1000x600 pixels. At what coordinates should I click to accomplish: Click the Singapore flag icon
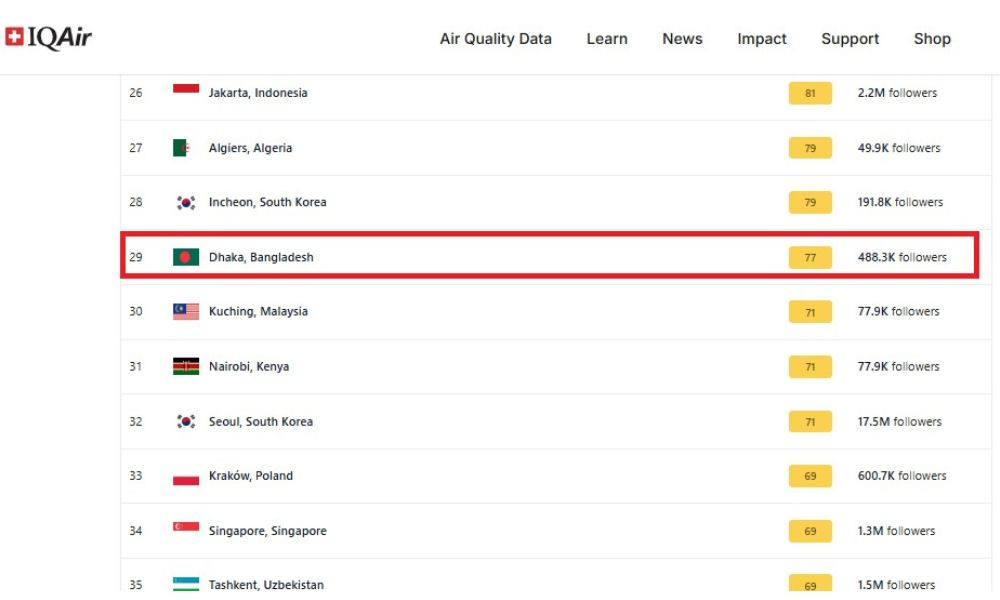point(186,530)
